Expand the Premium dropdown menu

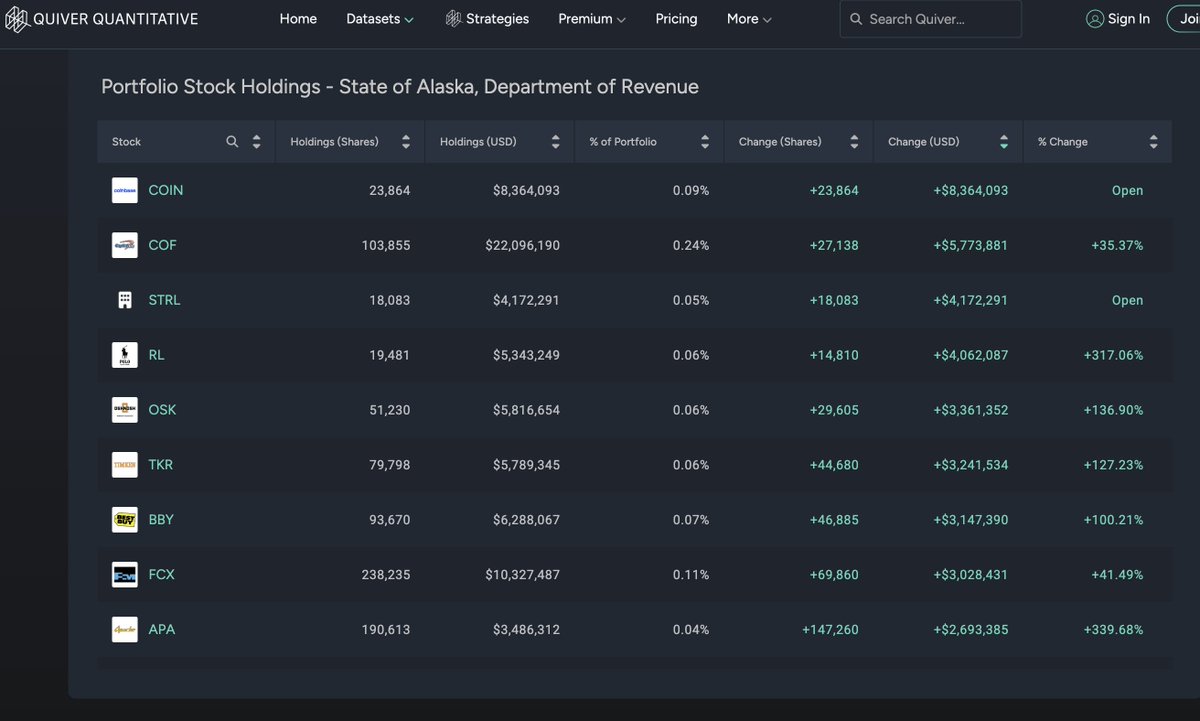point(592,19)
